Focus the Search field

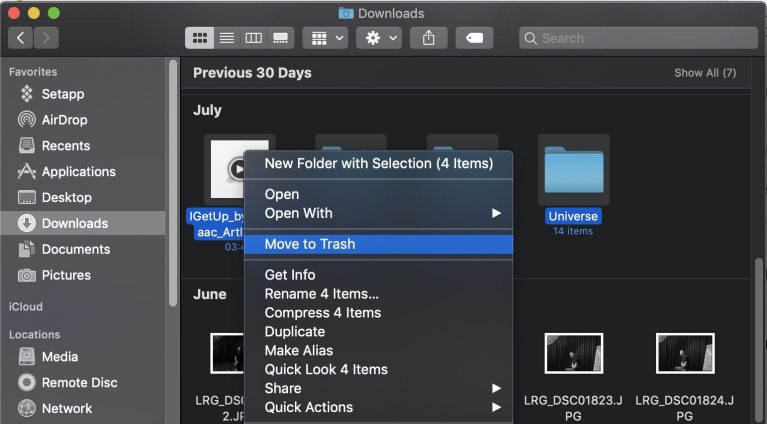point(638,38)
